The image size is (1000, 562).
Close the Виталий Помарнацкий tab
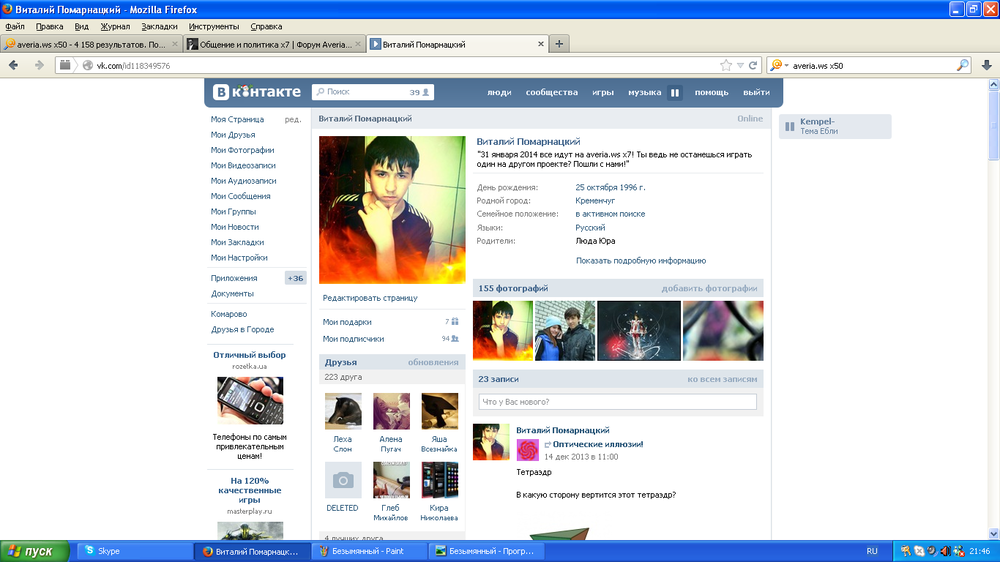pyautogui.click(x=541, y=44)
